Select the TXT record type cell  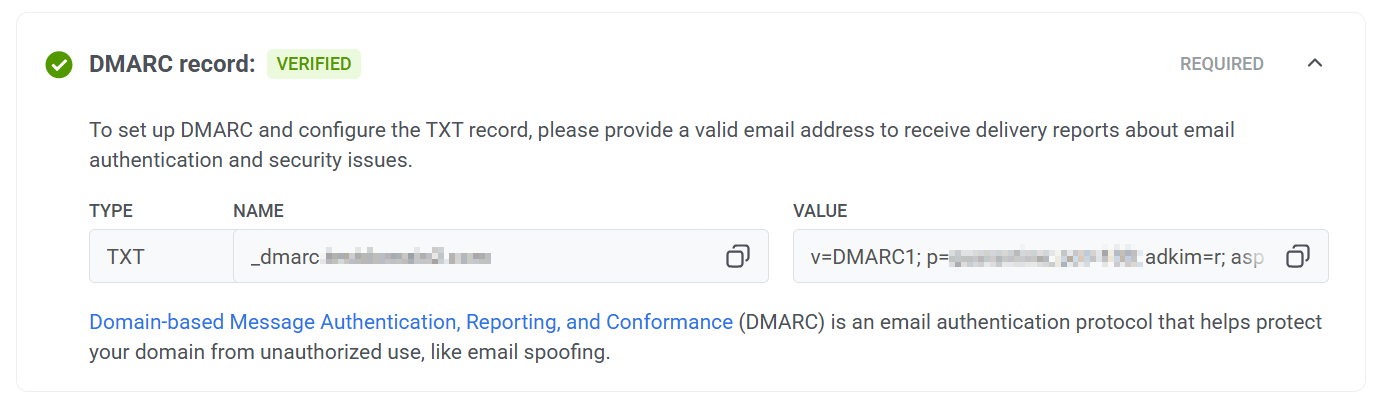coord(126,257)
